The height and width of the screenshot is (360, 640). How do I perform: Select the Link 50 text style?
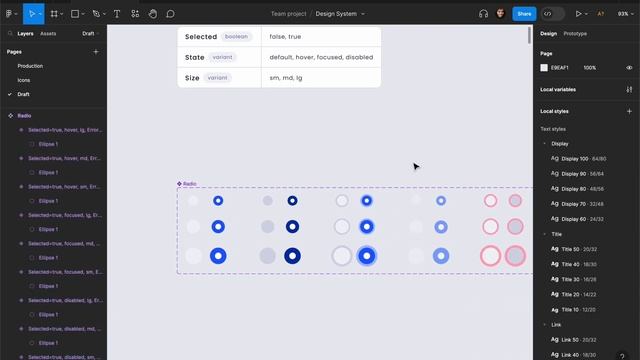pos(574,340)
